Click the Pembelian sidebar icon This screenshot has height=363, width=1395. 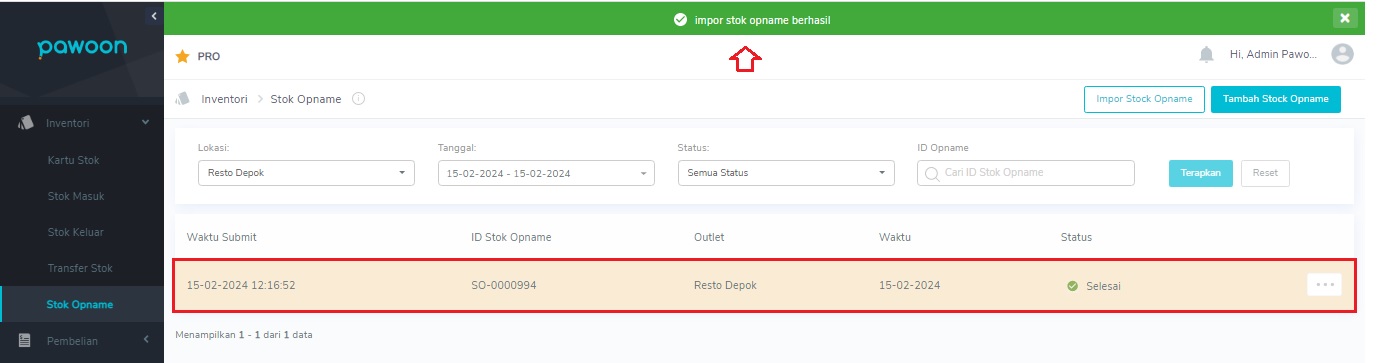tap(25, 341)
